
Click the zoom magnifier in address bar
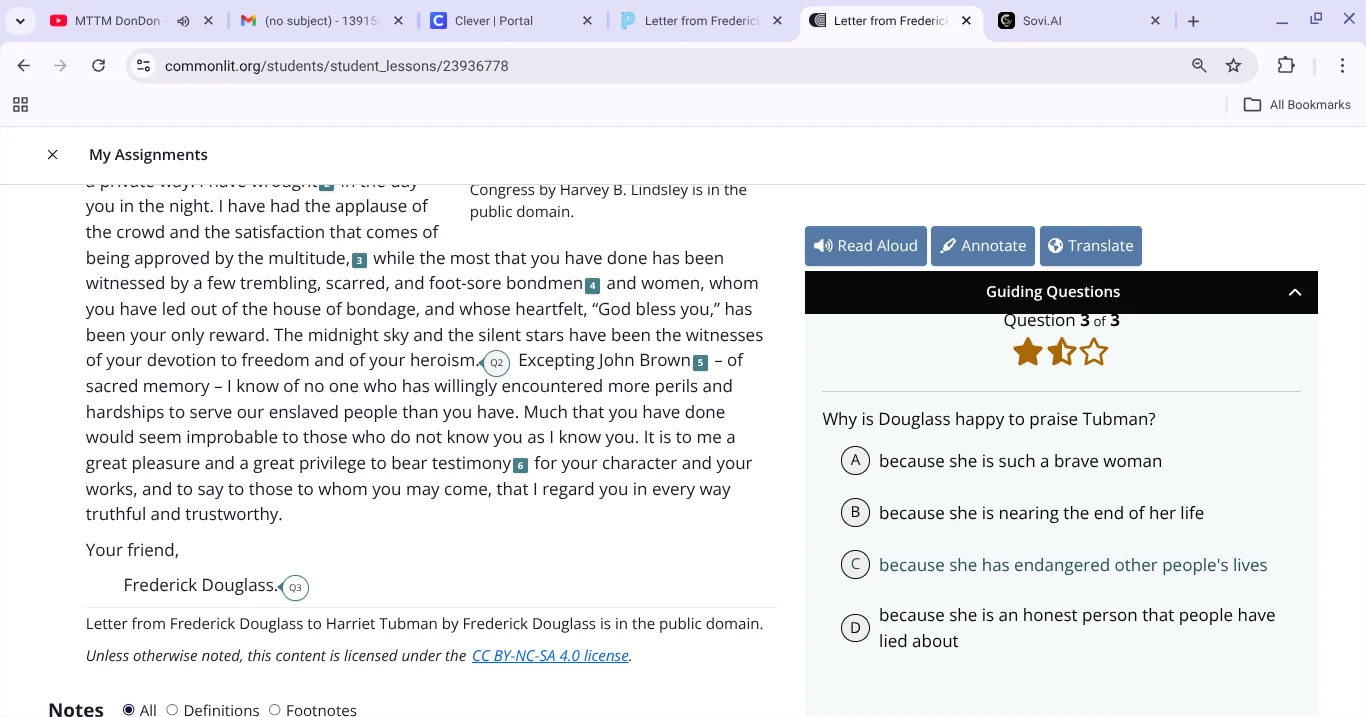click(x=1199, y=66)
